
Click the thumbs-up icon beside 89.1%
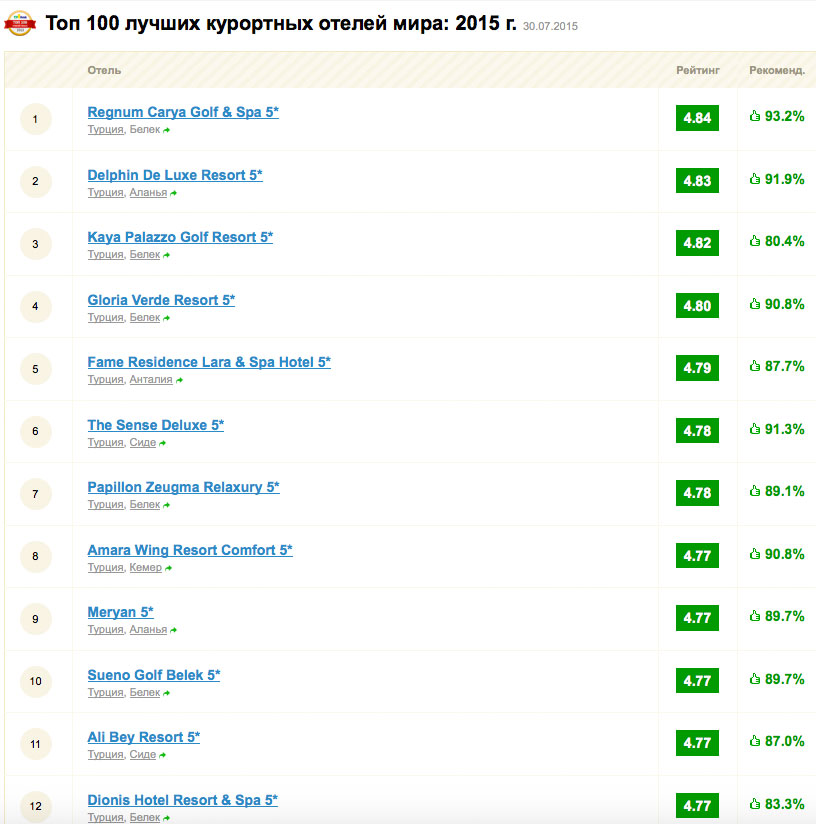point(755,491)
